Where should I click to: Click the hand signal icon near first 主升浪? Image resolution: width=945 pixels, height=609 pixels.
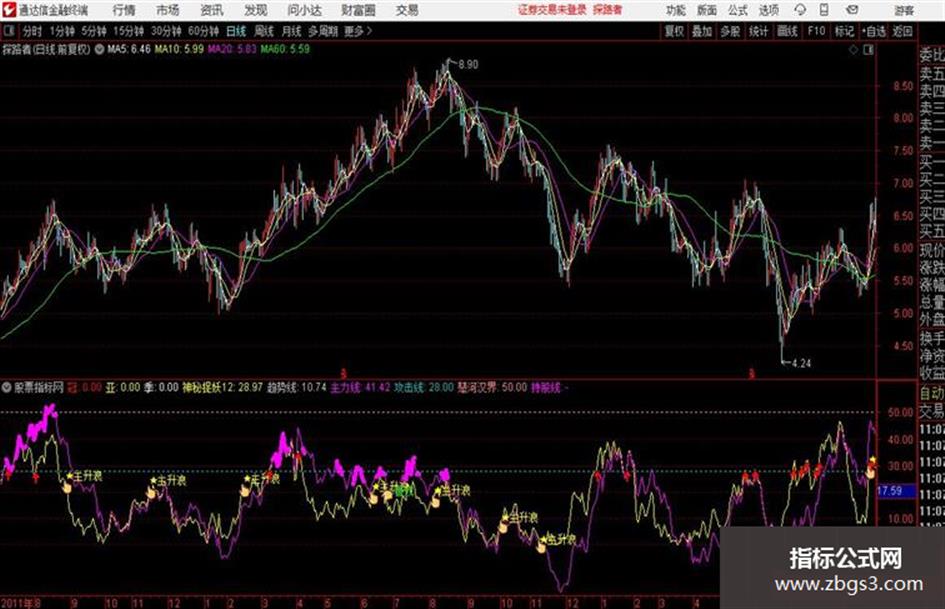pyautogui.click(x=67, y=487)
